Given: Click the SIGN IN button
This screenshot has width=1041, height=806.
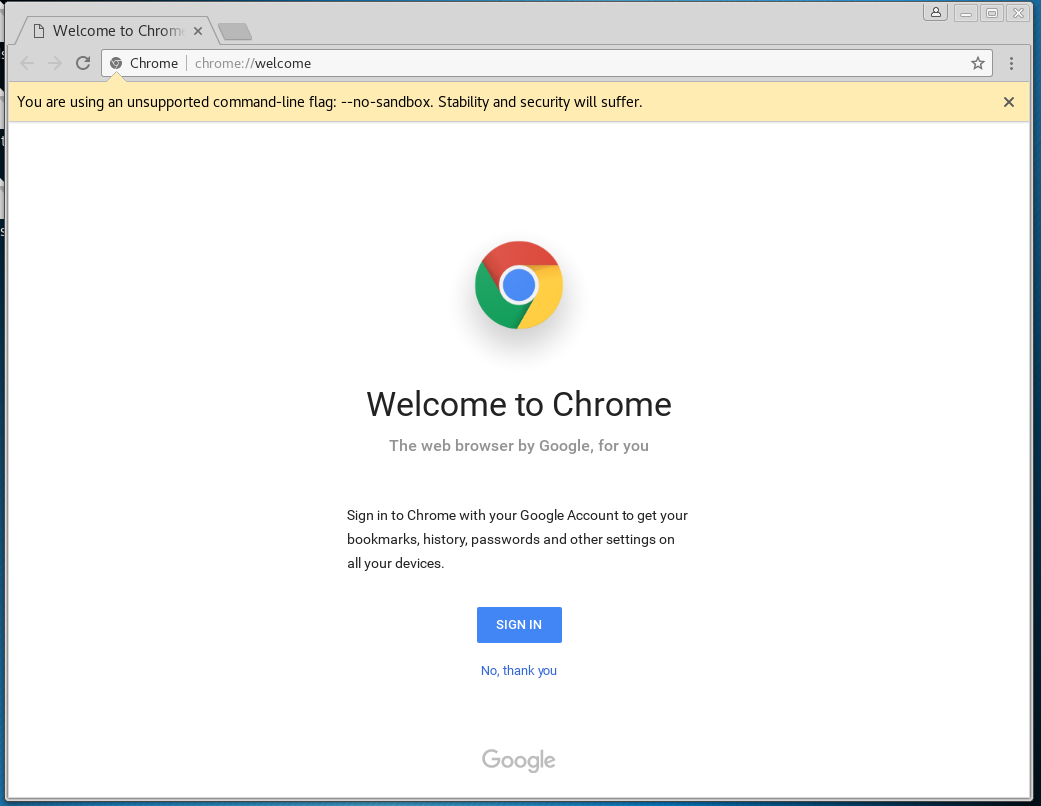Looking at the screenshot, I should pyautogui.click(x=519, y=625).
